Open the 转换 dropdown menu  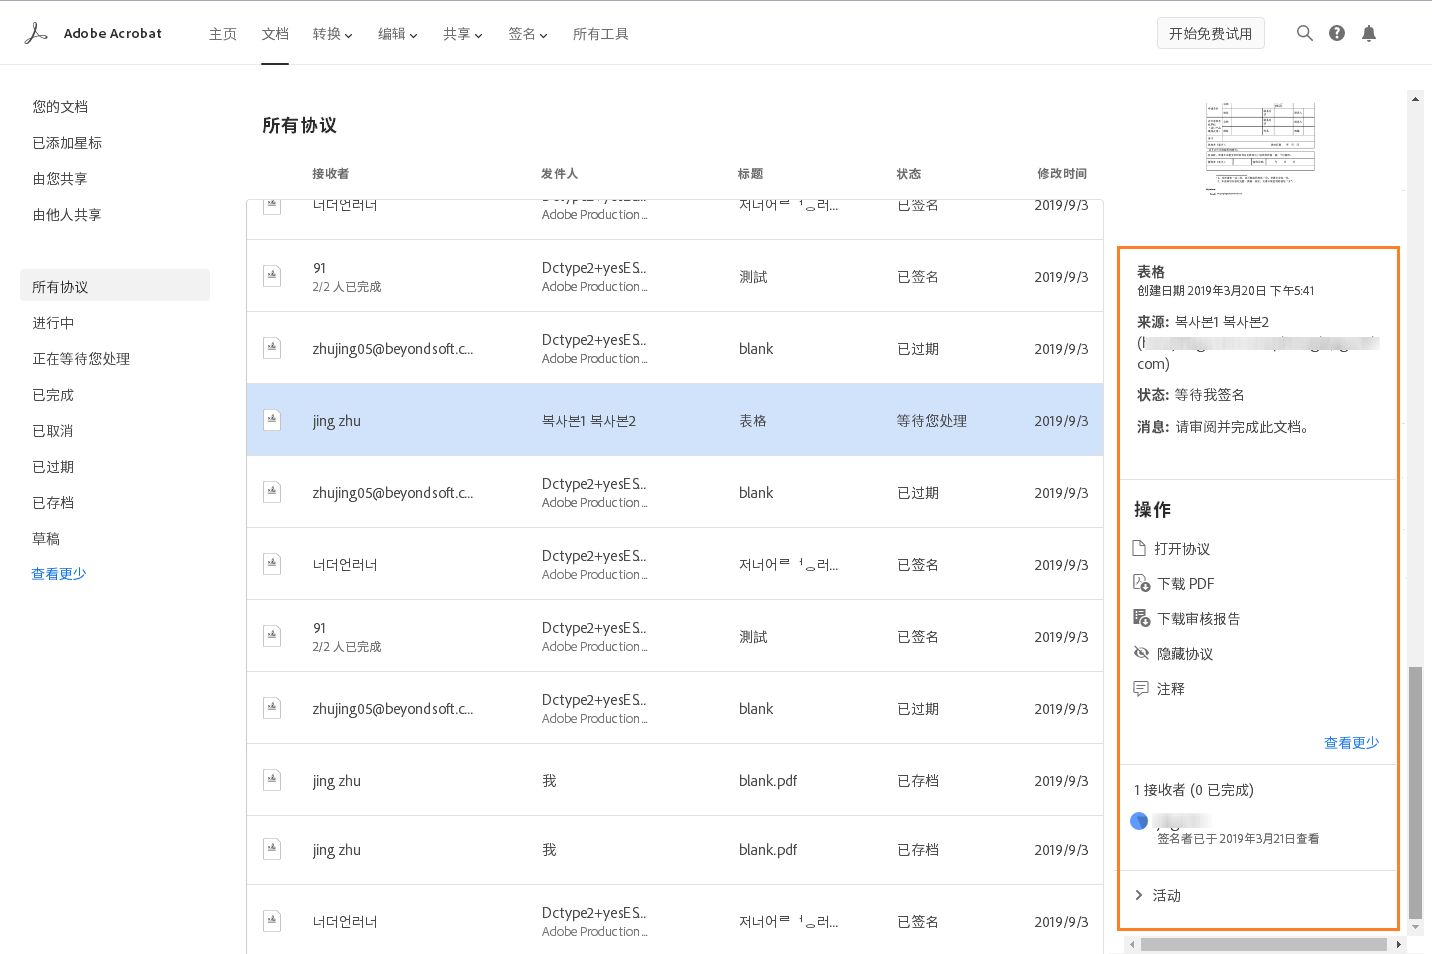click(x=332, y=34)
